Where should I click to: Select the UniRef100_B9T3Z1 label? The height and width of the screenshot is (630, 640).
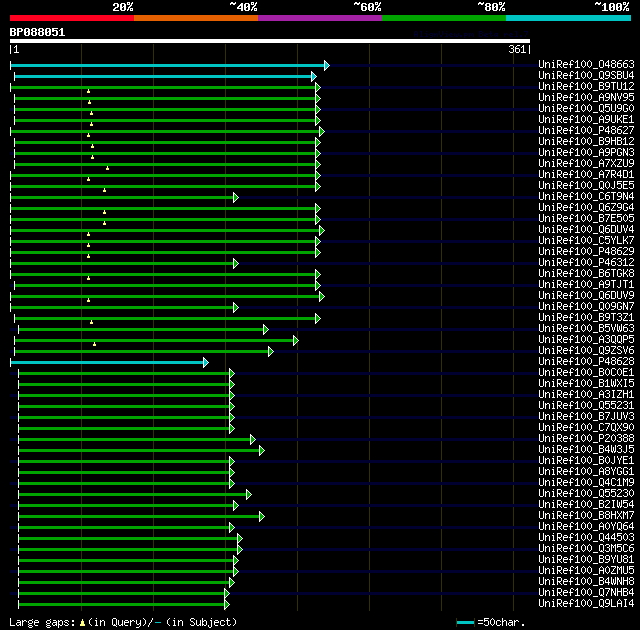[586, 317]
